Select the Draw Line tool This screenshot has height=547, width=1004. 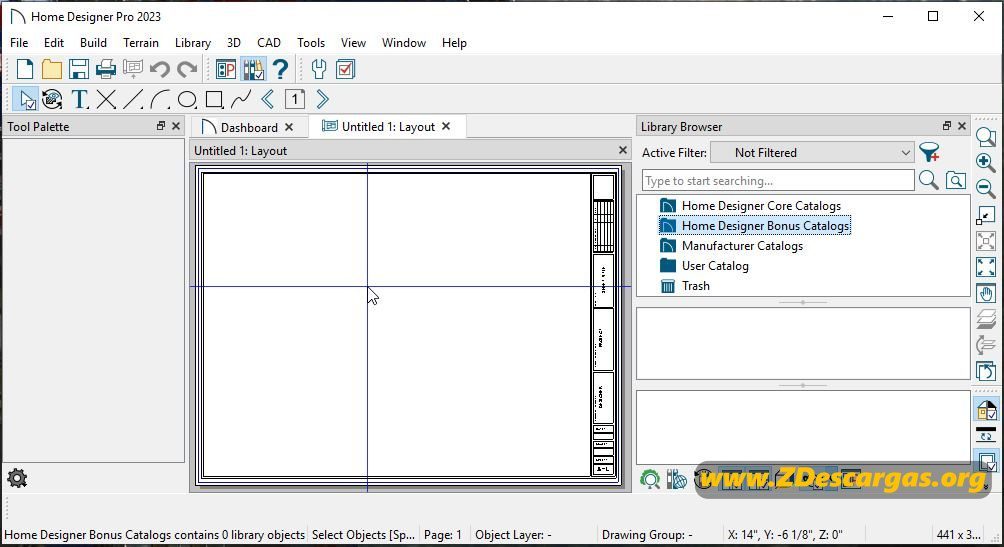click(x=133, y=99)
